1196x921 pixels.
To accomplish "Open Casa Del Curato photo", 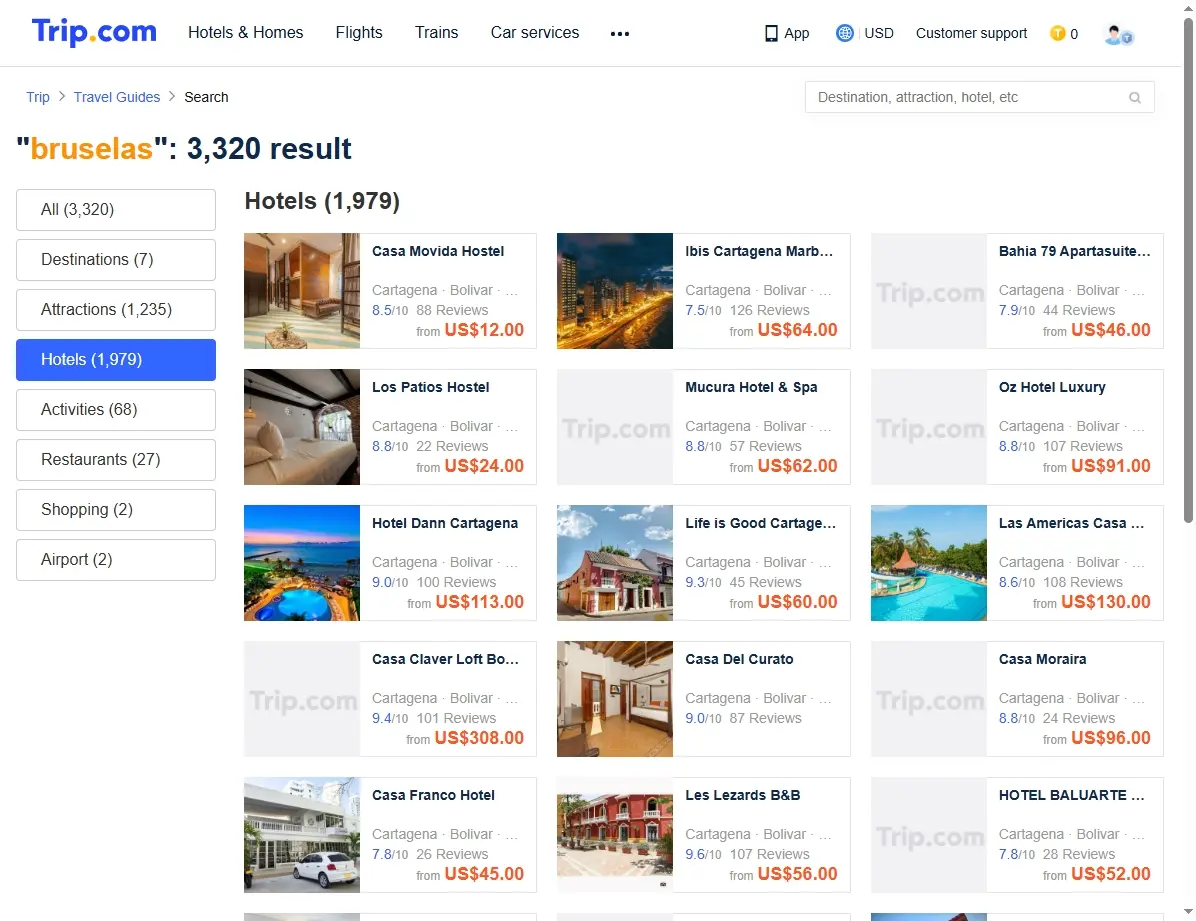I will 615,699.
